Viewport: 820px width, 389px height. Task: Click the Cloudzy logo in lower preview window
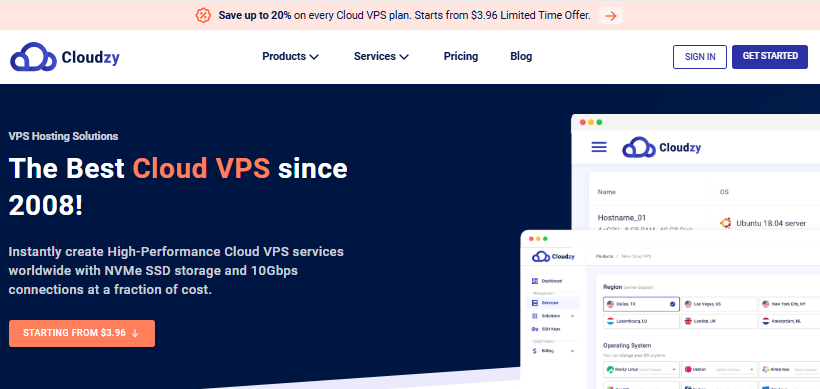coord(553,257)
